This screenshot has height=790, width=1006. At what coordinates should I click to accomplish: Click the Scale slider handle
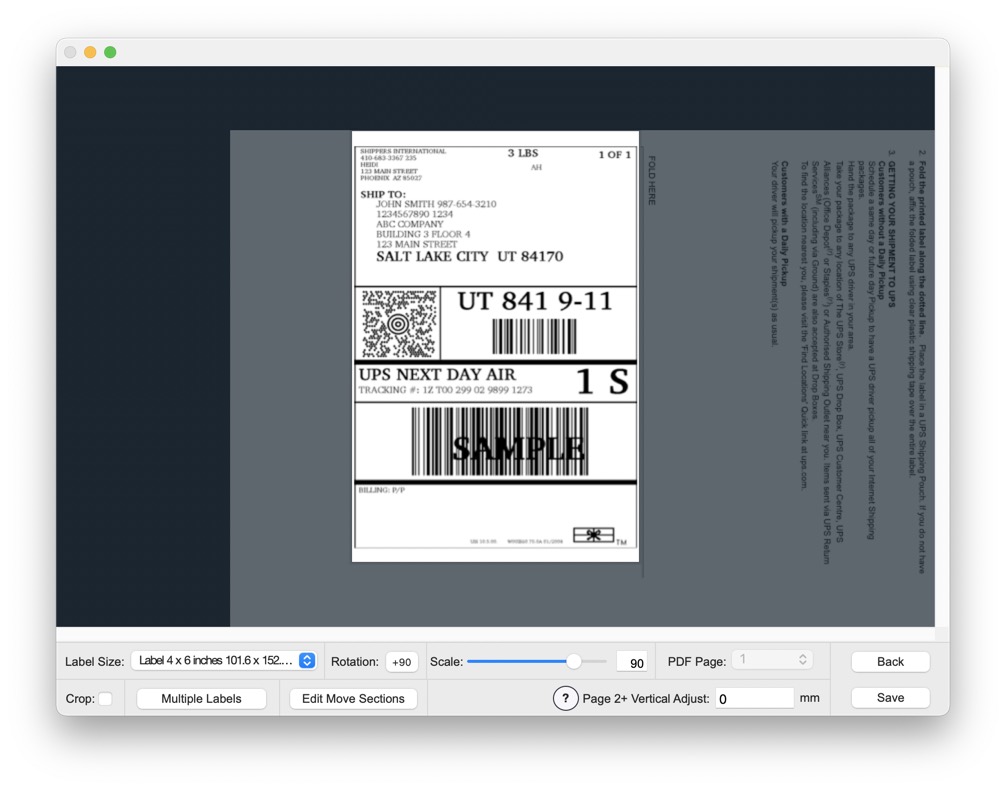point(574,661)
